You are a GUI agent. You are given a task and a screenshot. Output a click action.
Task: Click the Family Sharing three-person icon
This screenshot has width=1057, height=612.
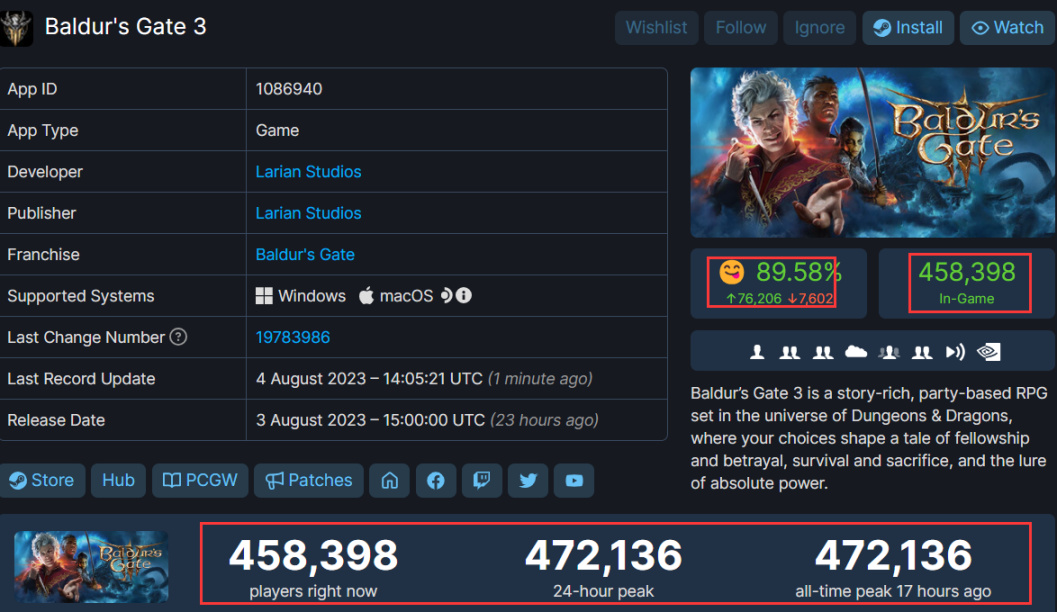(x=889, y=352)
